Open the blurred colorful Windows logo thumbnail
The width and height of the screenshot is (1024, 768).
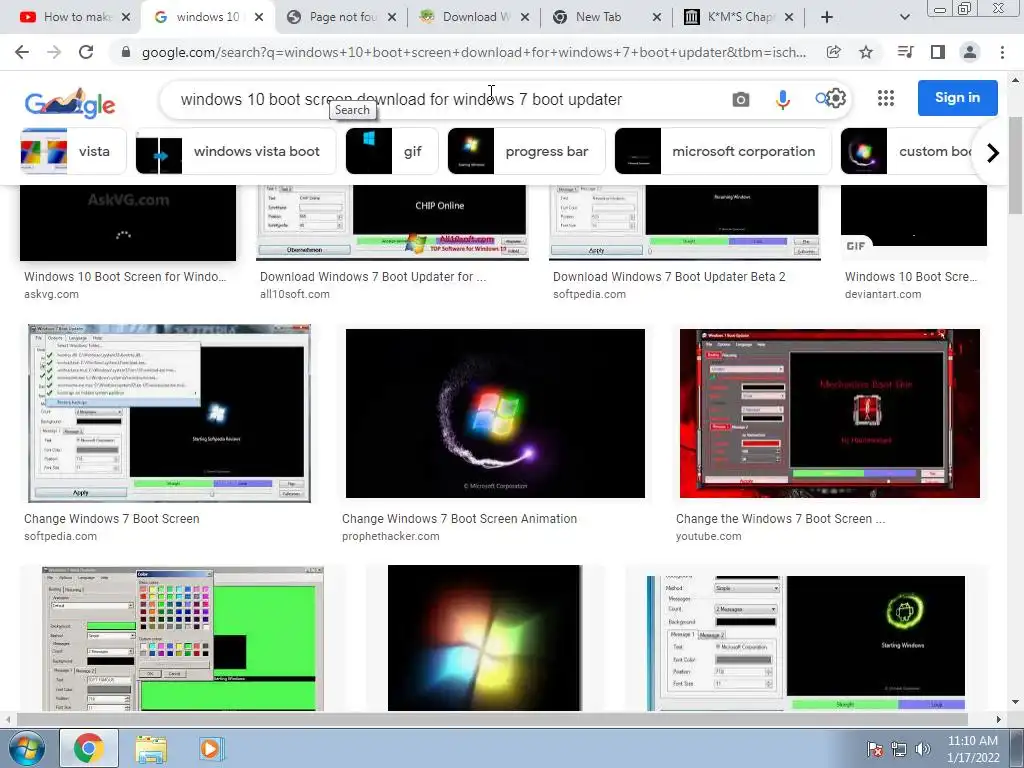[x=485, y=638]
